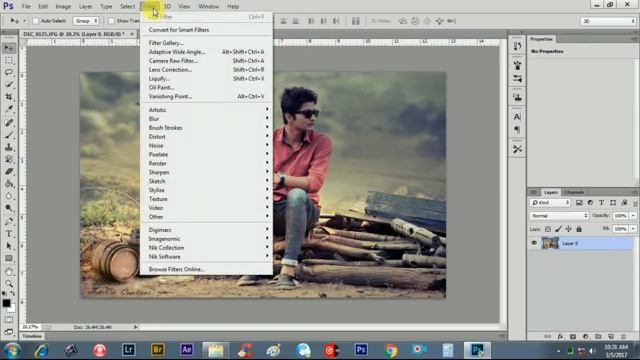Viewport: 640px width, 360px height.
Task: Toggle lock all padlock icon
Action: pos(579,229)
